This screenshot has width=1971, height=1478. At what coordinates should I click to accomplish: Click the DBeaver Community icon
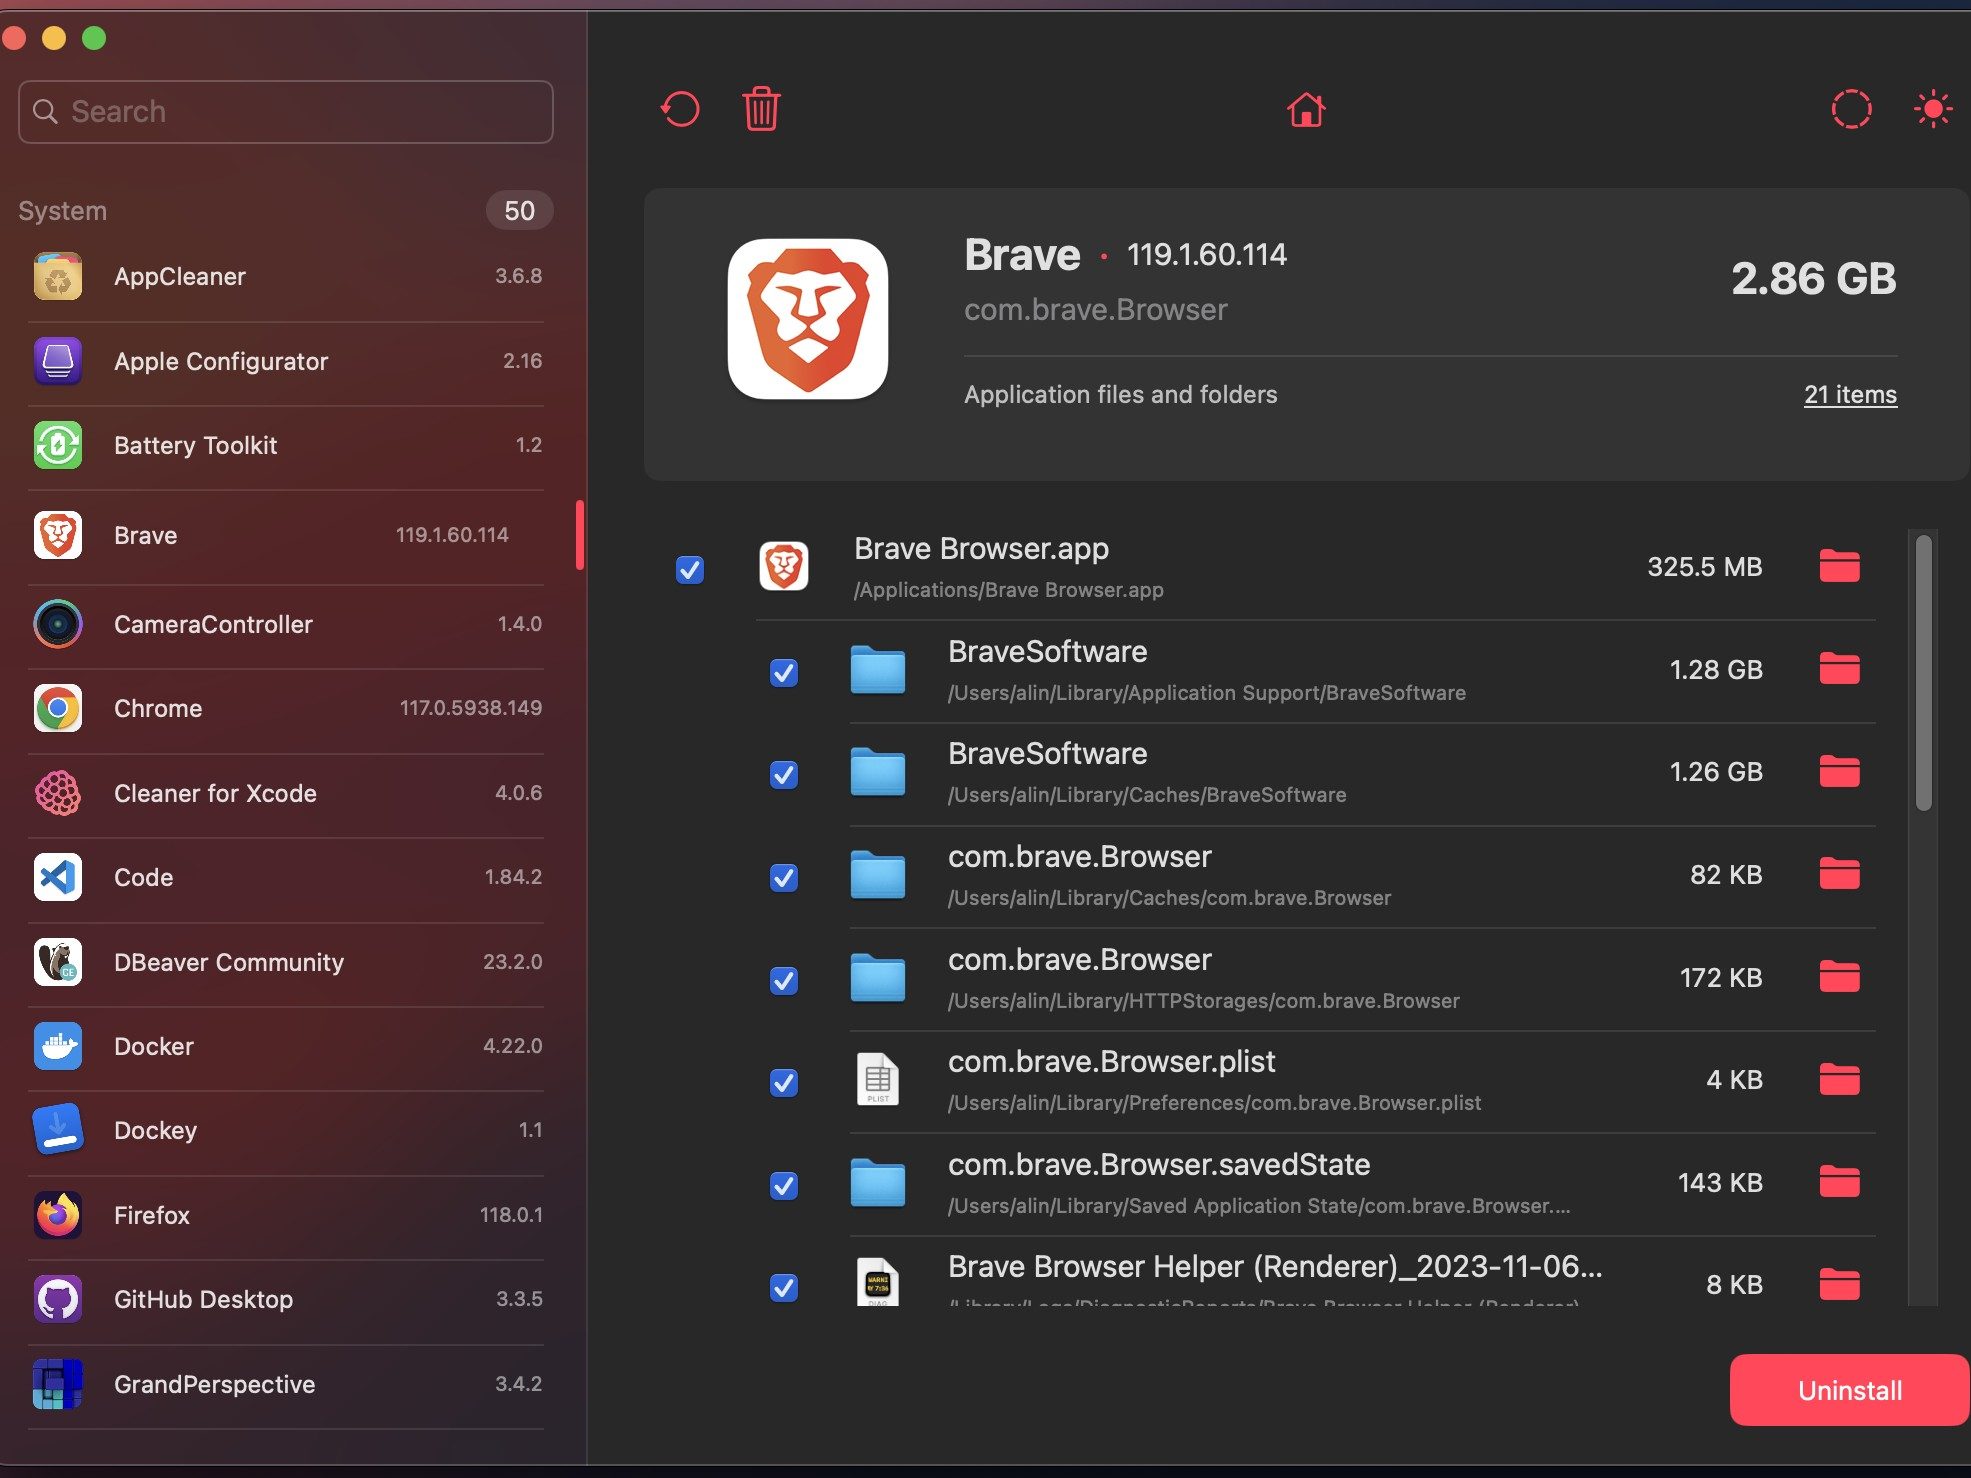coord(58,962)
